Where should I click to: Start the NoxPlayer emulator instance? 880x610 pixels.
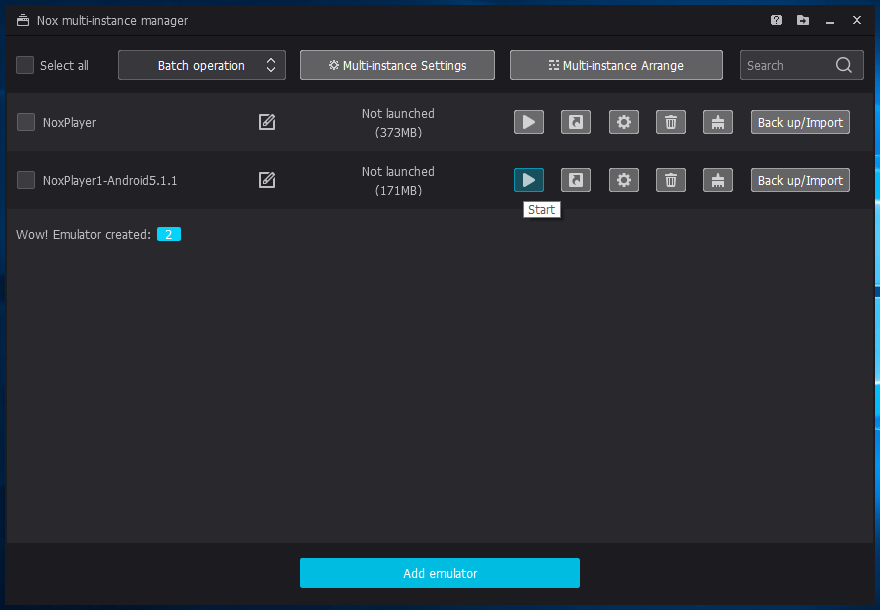[529, 122]
